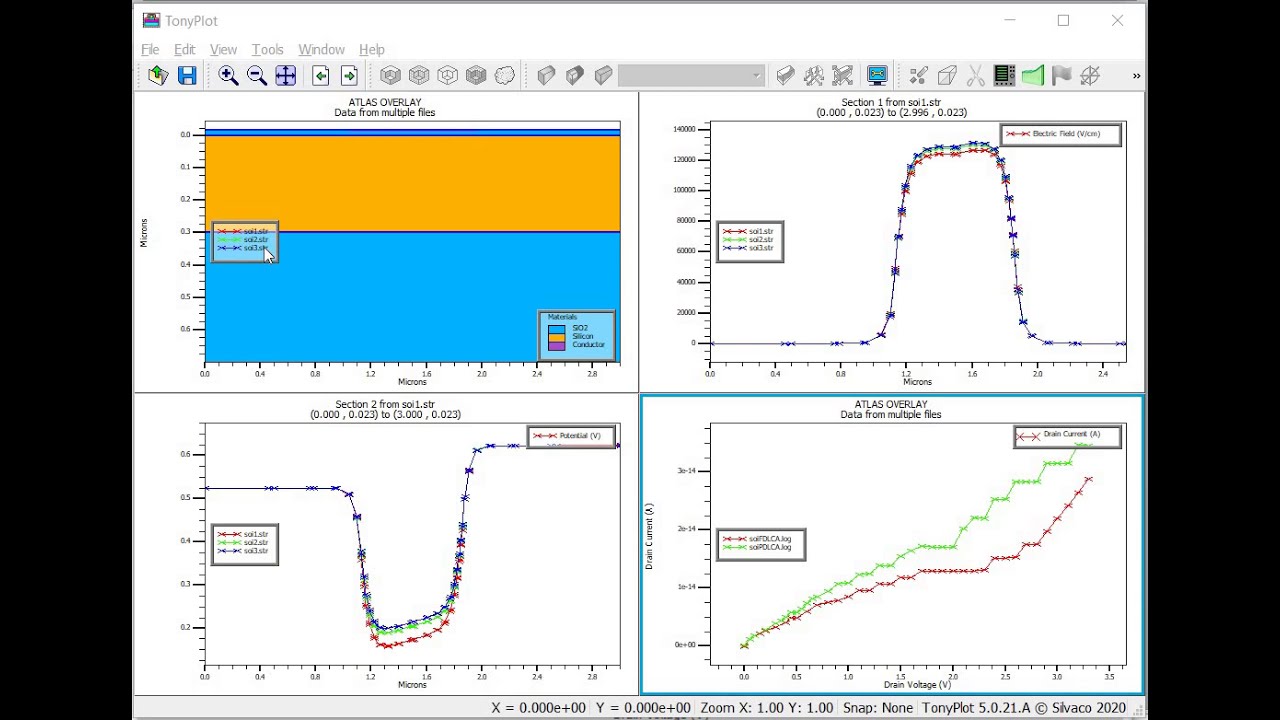Click the scatter probe points icon
Viewport: 1280px width, 720px height.
tap(919, 75)
